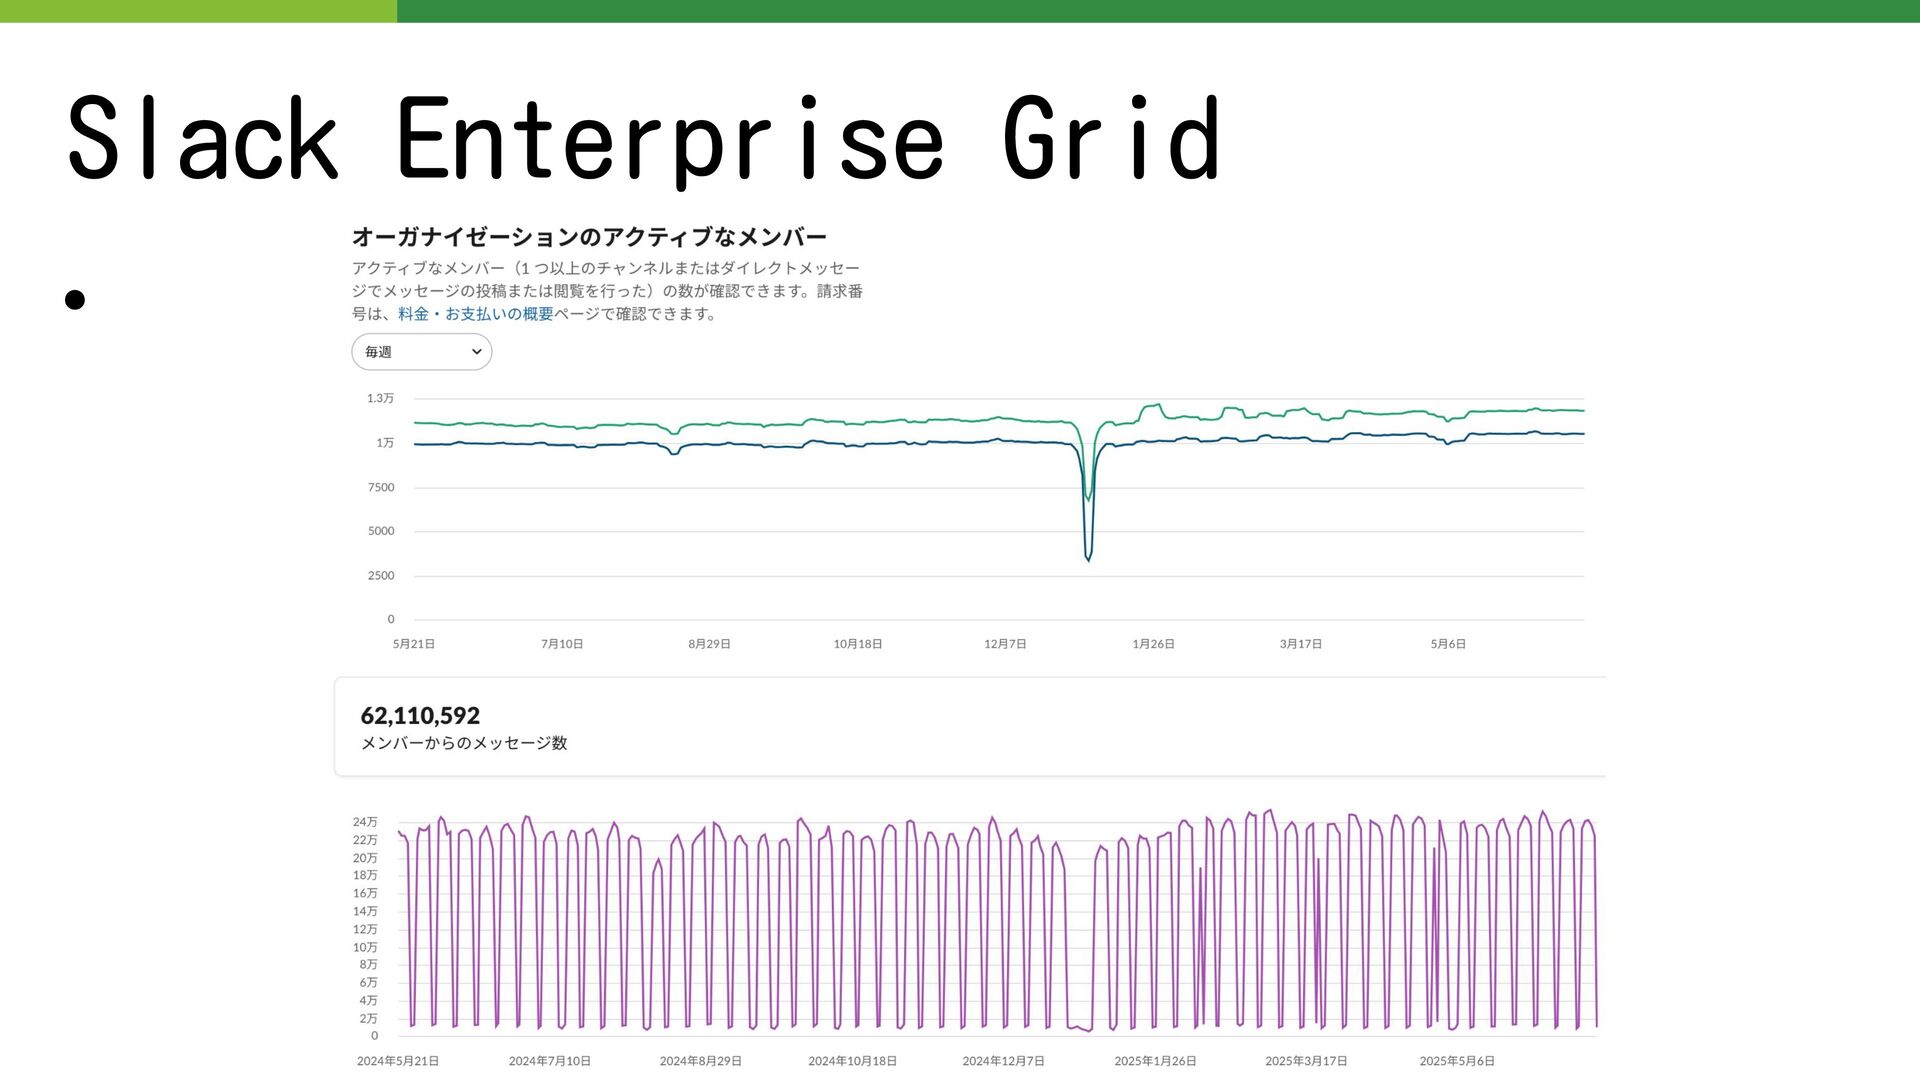Click the 24万 axis label on messages chart
This screenshot has width=1920, height=1081.
[x=365, y=822]
